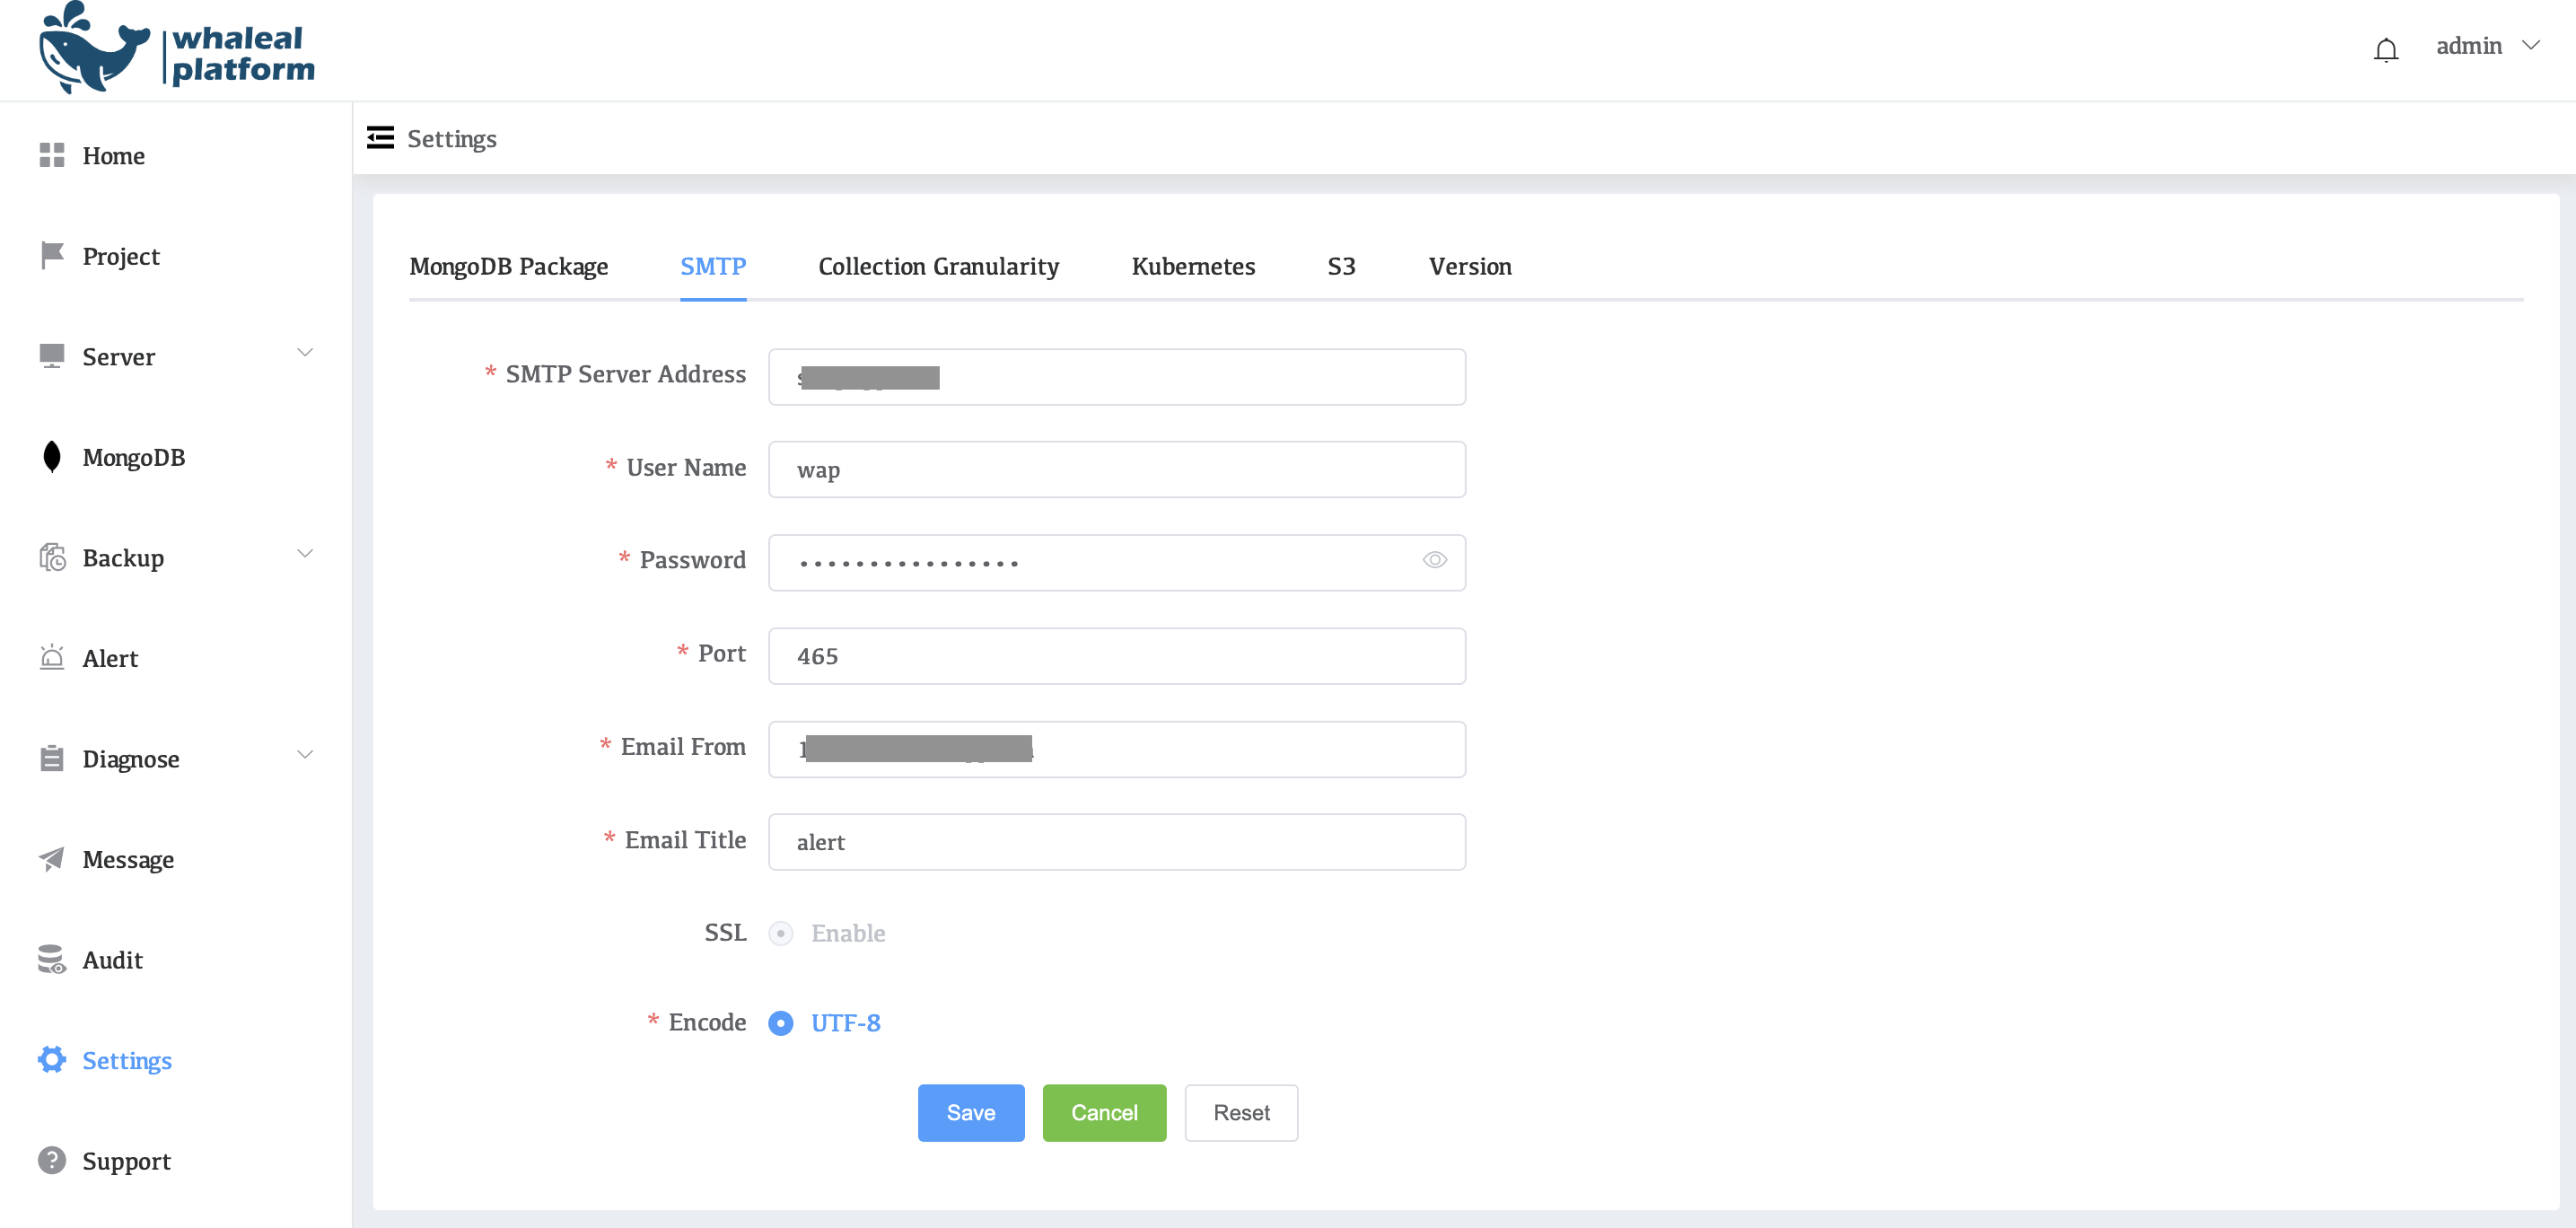Click the Reset button
2576x1228 pixels.
click(x=1241, y=1113)
